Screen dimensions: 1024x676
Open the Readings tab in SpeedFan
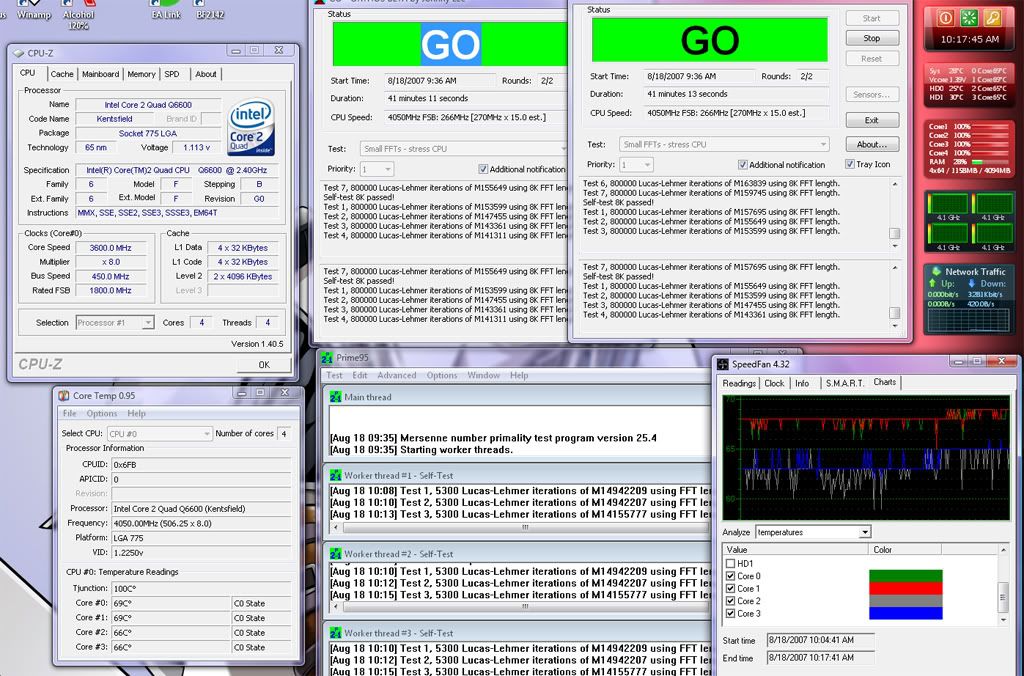tap(739, 383)
